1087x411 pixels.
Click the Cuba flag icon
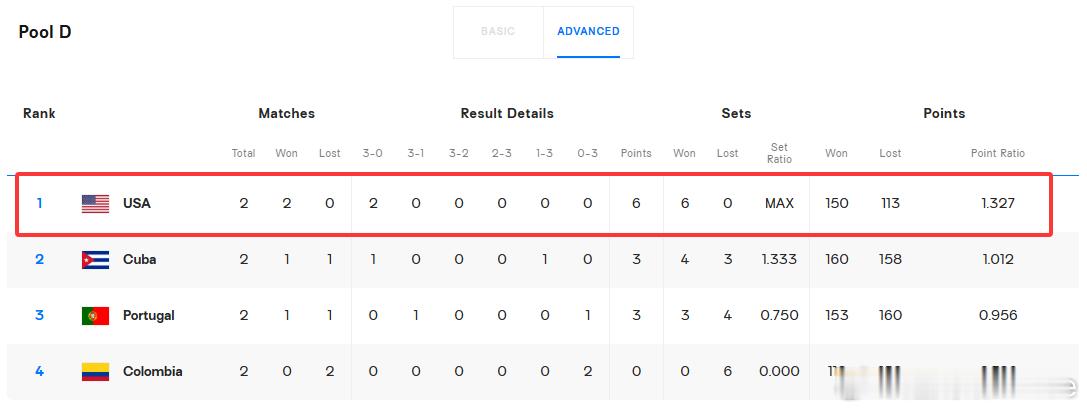coord(95,260)
